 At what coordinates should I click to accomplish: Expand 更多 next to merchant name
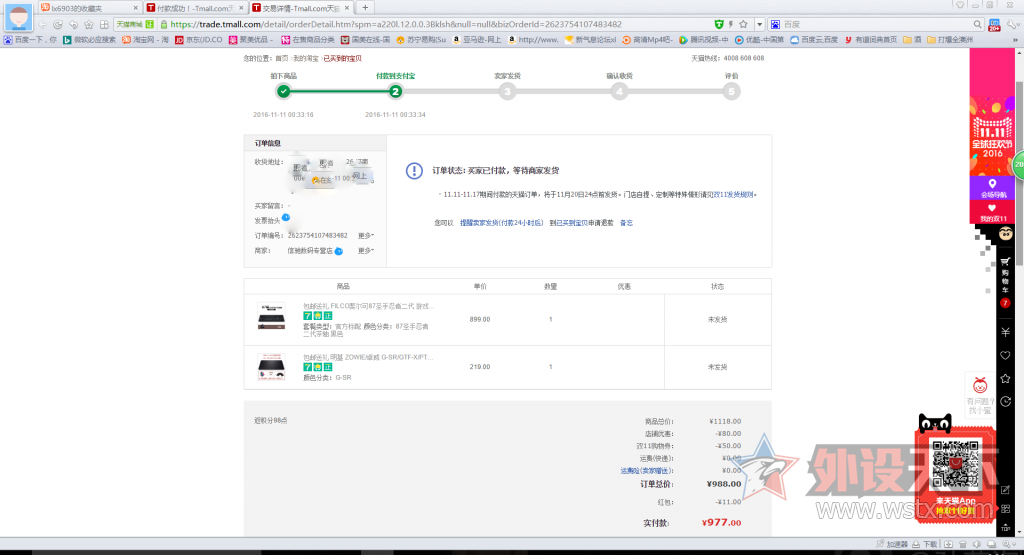tap(366, 251)
